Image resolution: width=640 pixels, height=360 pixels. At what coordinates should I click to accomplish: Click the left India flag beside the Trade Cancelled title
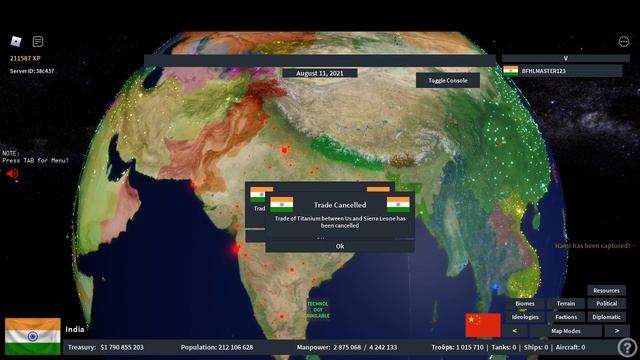point(282,204)
